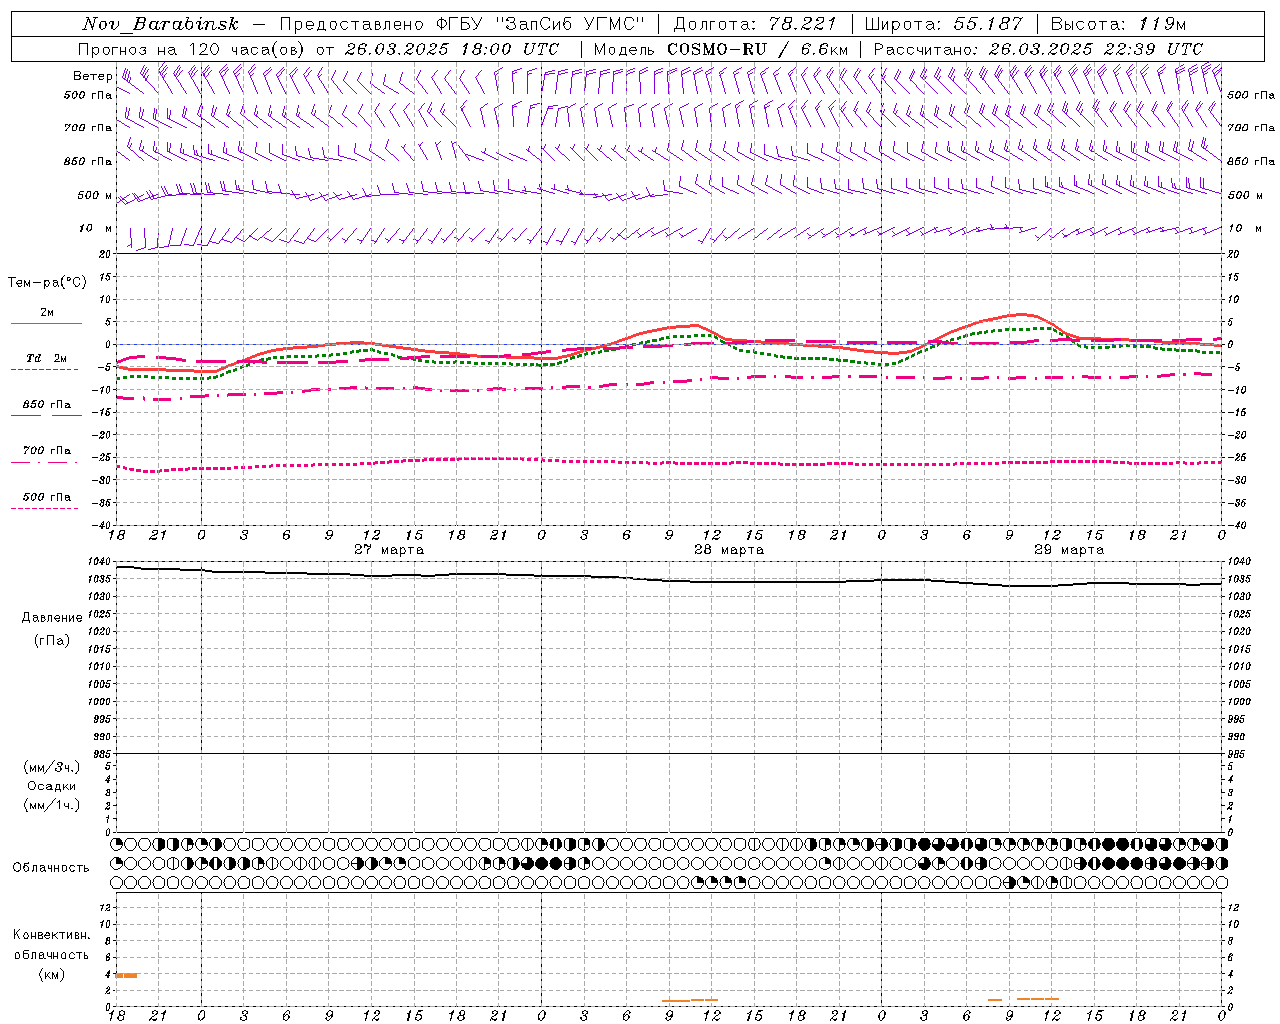The height and width of the screenshot is (1024, 1280).
Task: Click the longer orange convective bar on 29 марта
Action: pos(1038,999)
